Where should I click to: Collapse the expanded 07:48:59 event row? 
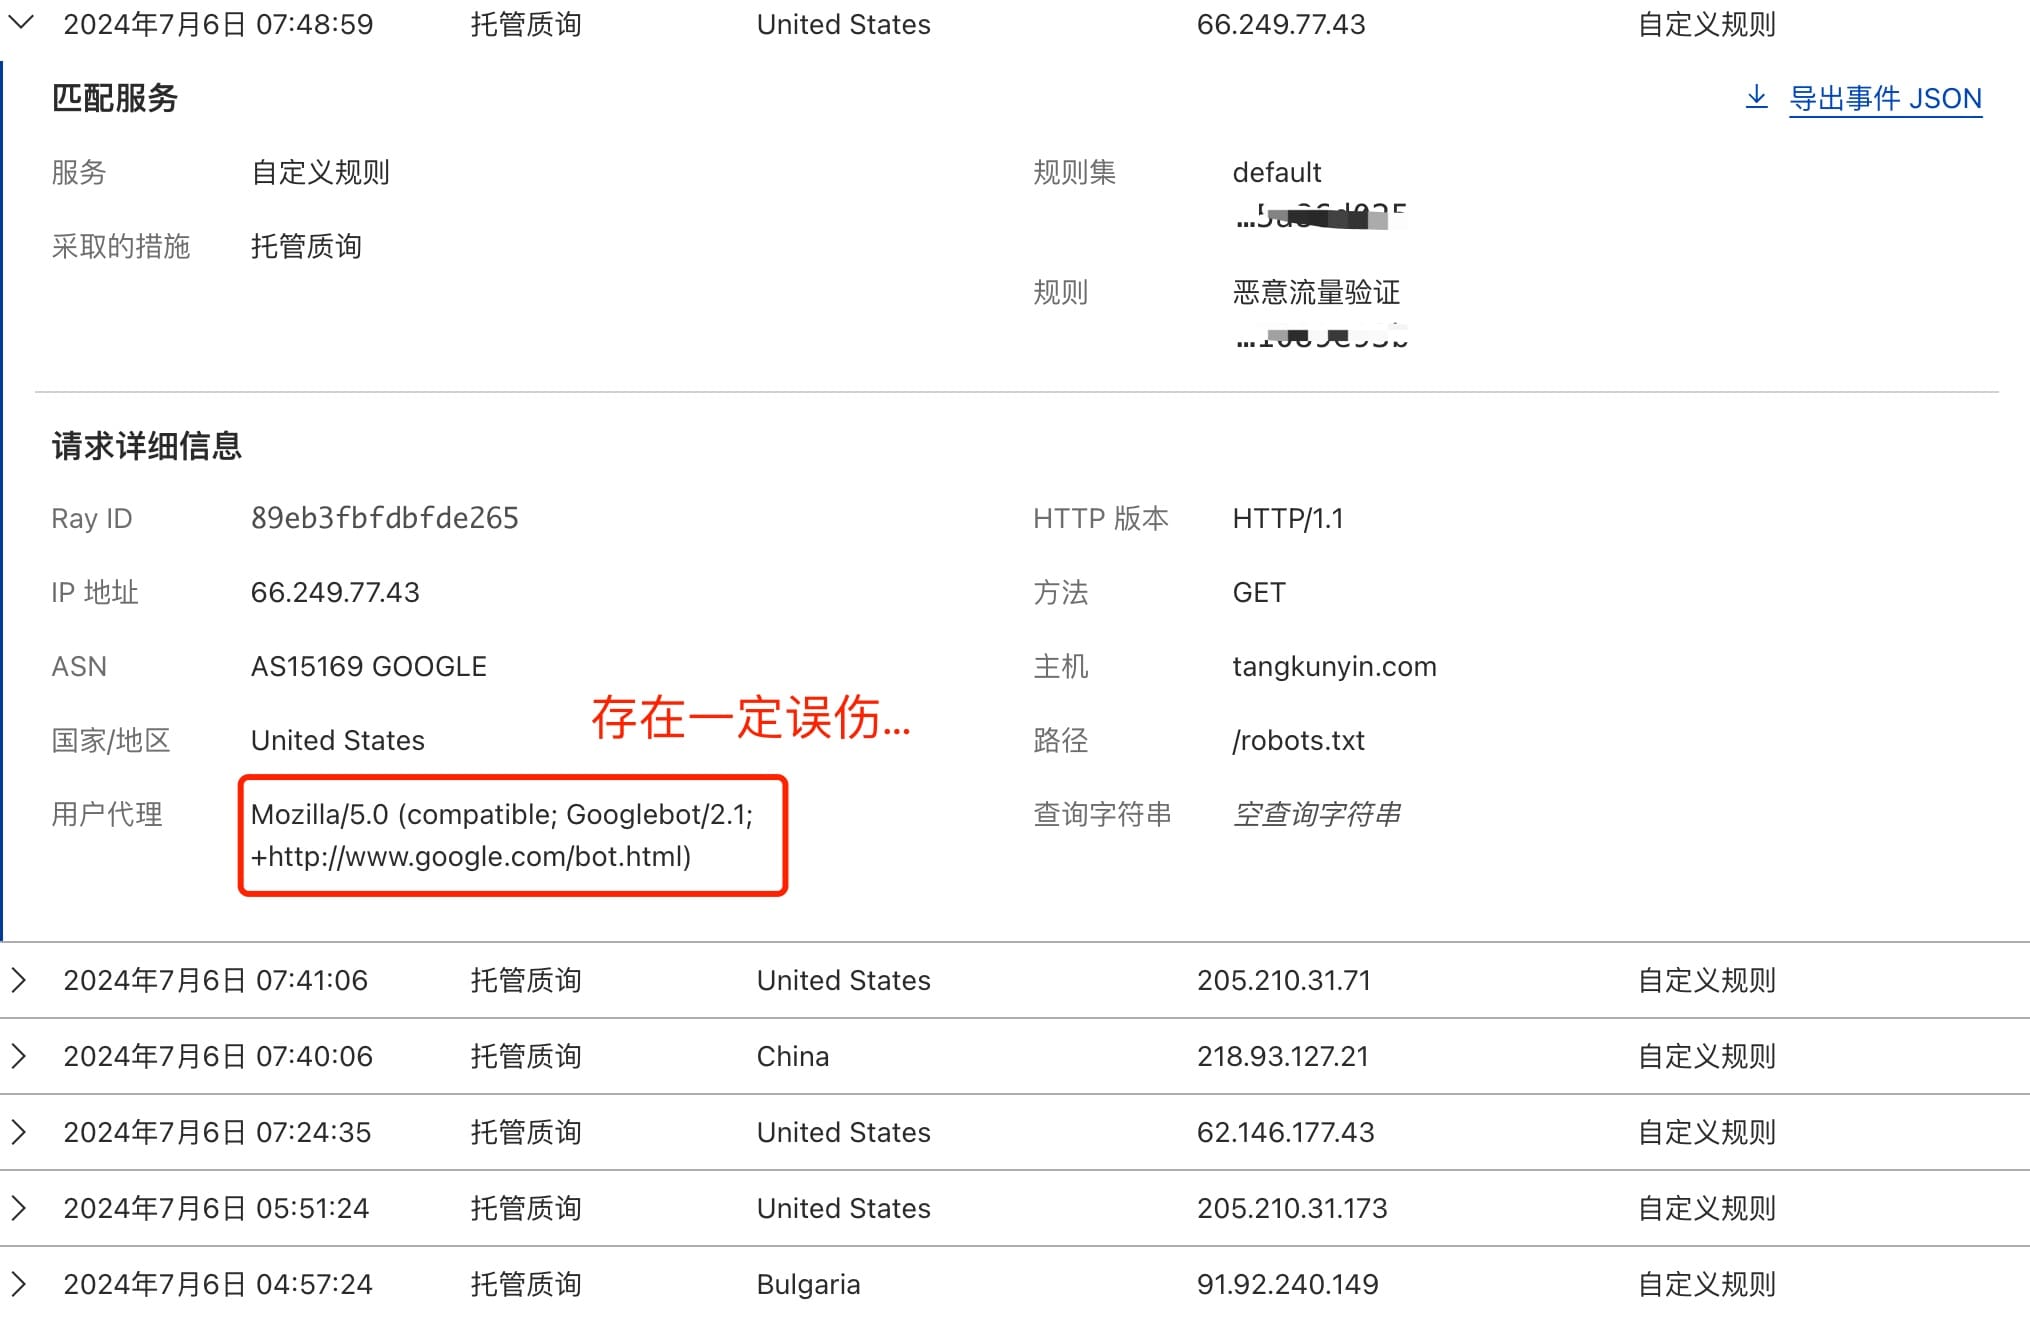click(x=21, y=22)
